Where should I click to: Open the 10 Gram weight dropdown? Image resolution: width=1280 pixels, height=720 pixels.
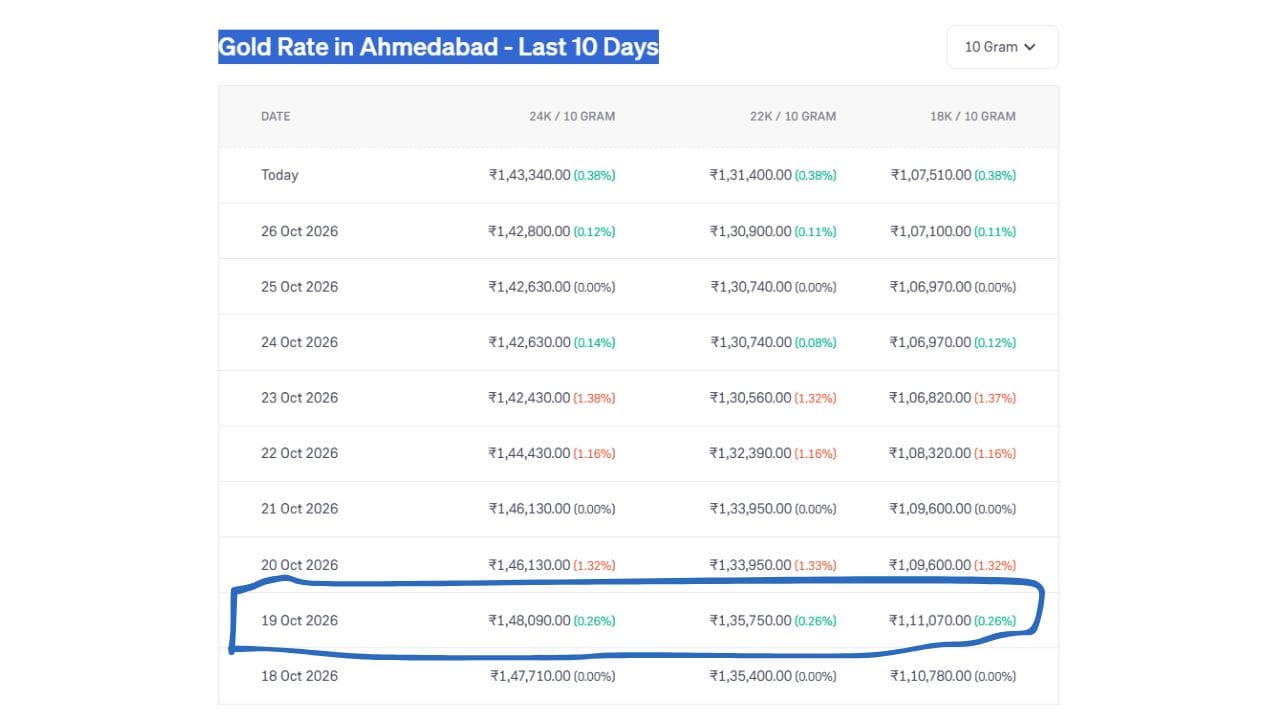pos(1002,47)
